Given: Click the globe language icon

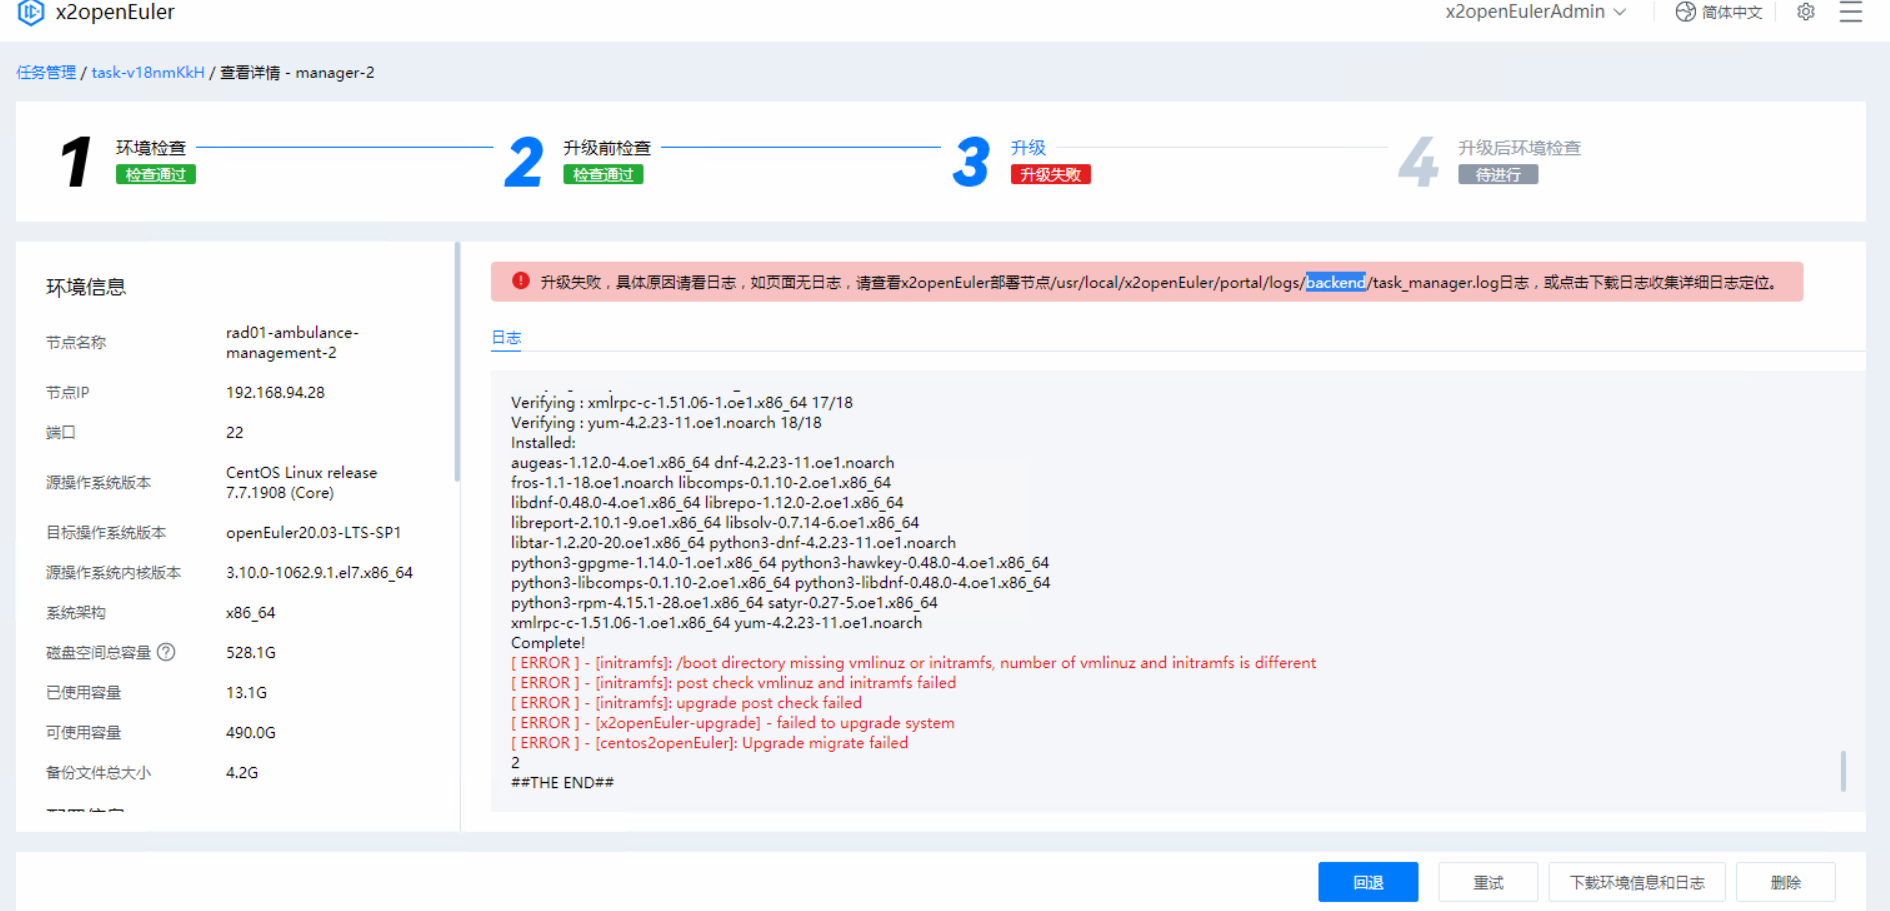Looking at the screenshot, I should 1685,12.
